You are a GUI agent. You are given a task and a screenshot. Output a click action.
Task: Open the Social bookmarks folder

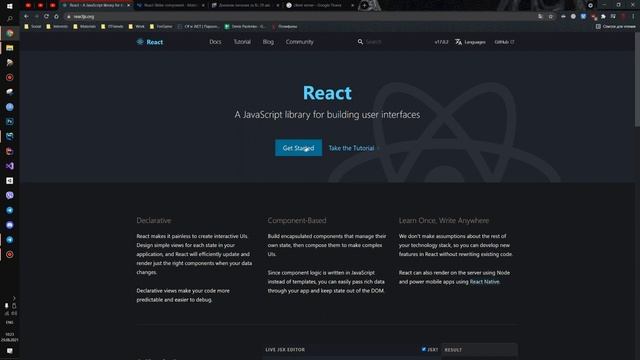pyautogui.click(x=33, y=26)
